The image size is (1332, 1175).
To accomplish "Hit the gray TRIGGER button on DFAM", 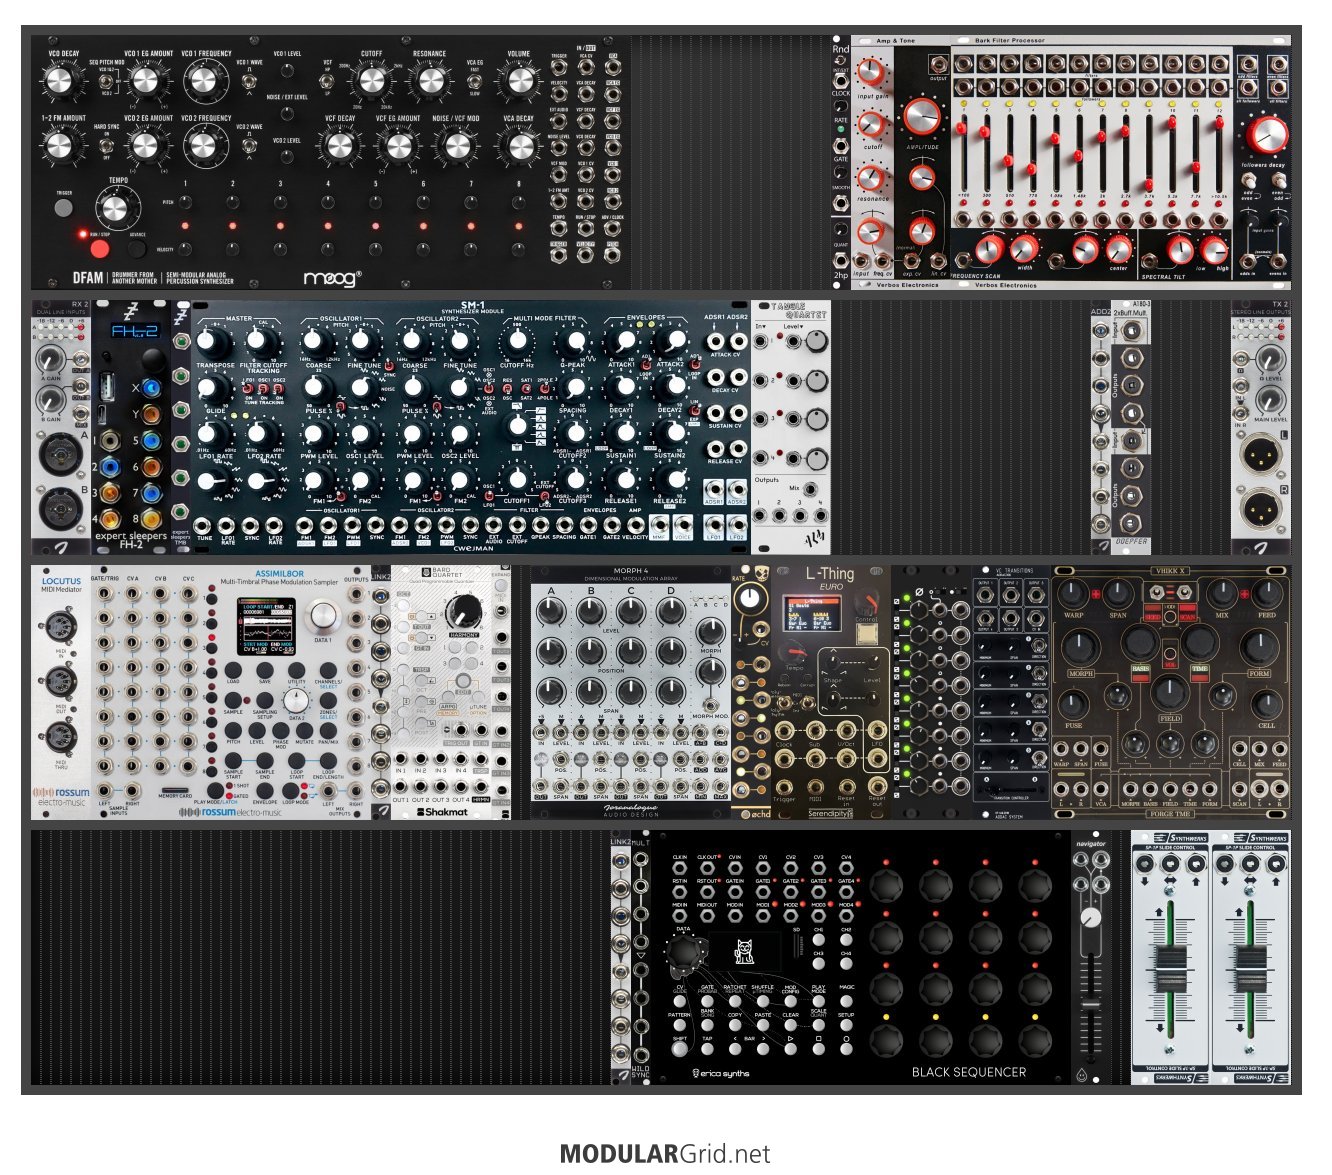I will click(64, 208).
